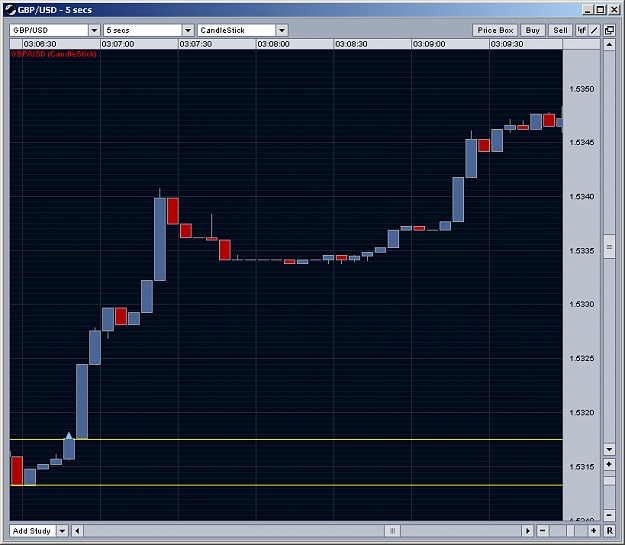Click the blue triangle entry marker on chart
The width and height of the screenshot is (625, 545).
tap(69, 435)
